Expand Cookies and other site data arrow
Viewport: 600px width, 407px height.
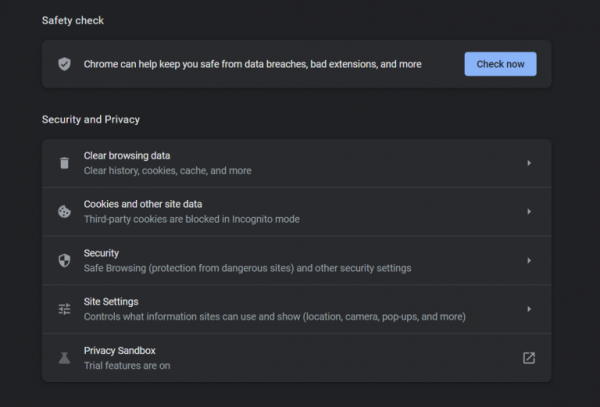point(529,212)
